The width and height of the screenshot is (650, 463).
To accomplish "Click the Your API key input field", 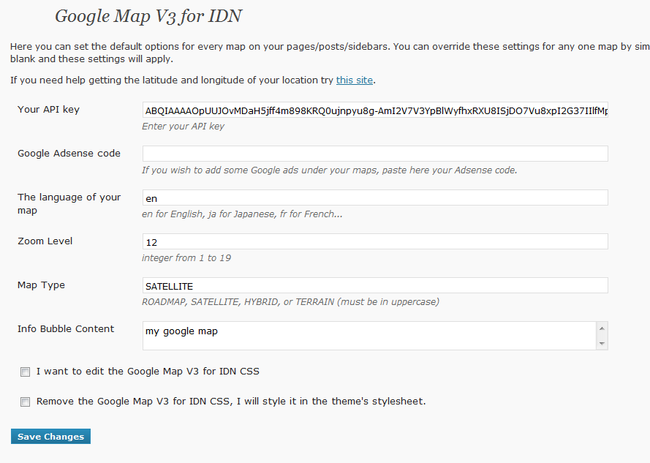I will tap(375, 110).
